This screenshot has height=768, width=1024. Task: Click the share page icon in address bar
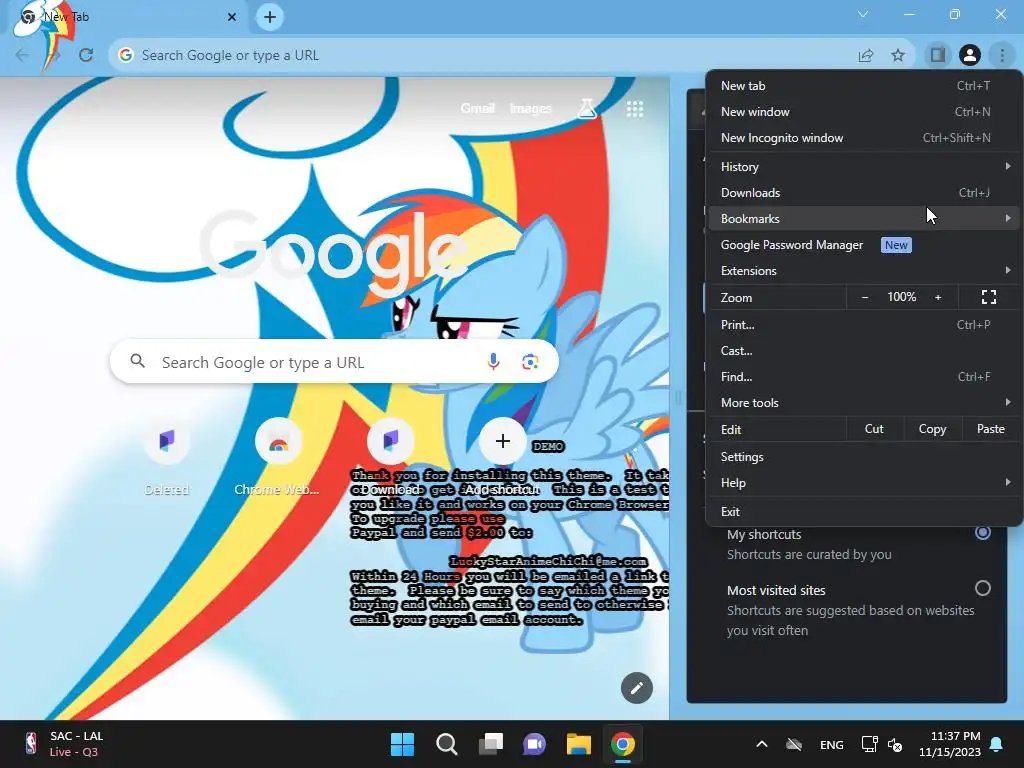[x=866, y=56]
